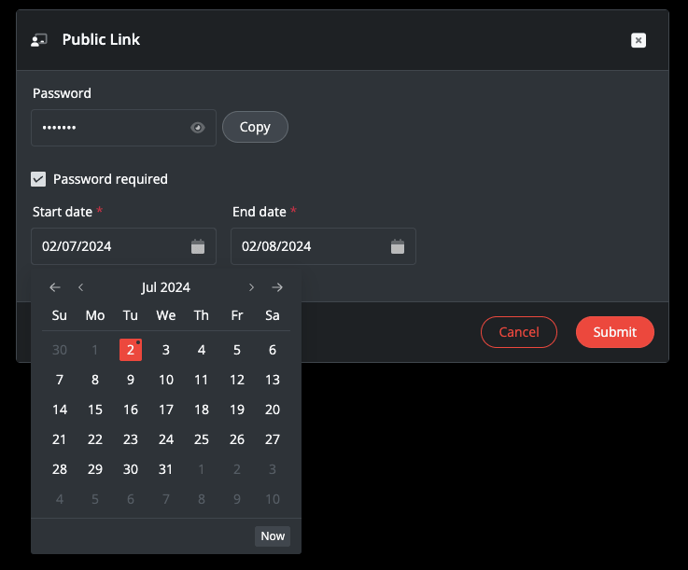Click the Start date input field

pyautogui.click(x=124, y=246)
